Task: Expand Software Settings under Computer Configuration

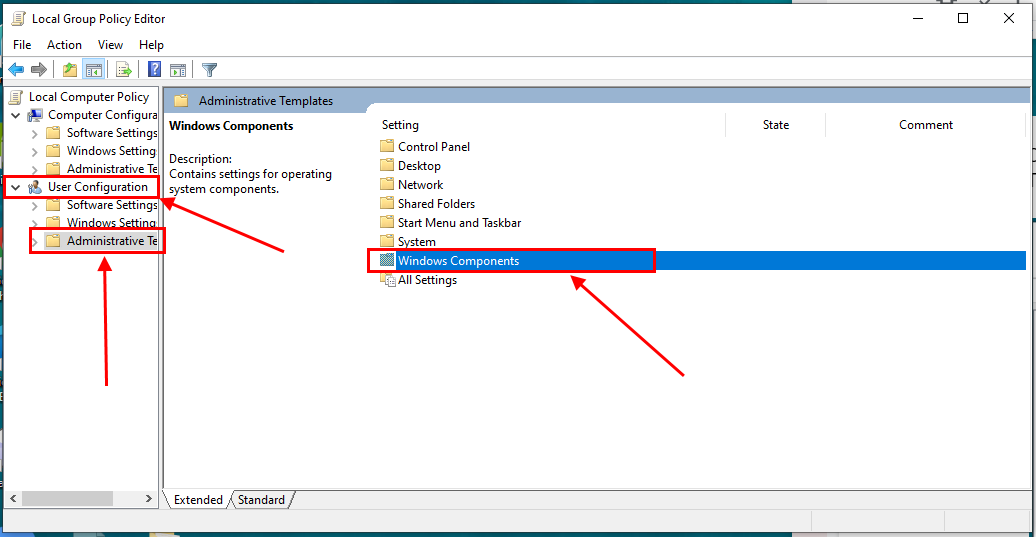Action: click(x=34, y=133)
